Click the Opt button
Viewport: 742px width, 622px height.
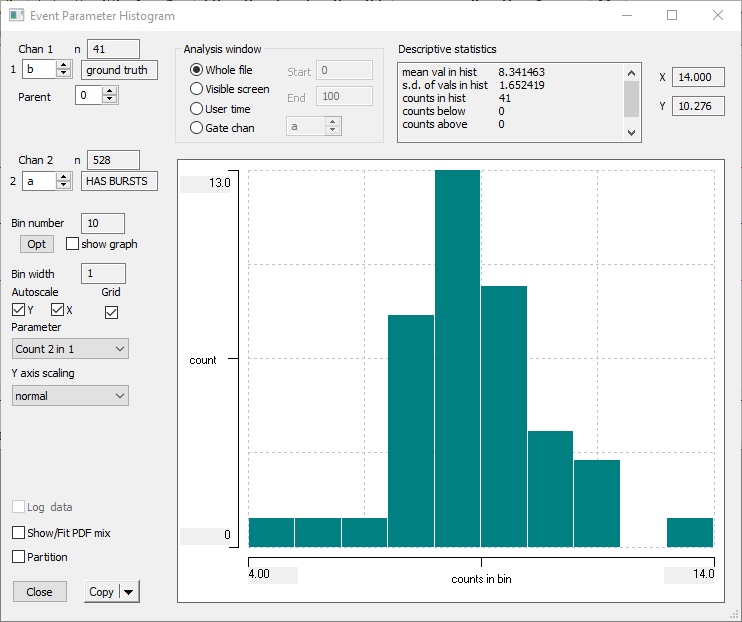(36, 244)
